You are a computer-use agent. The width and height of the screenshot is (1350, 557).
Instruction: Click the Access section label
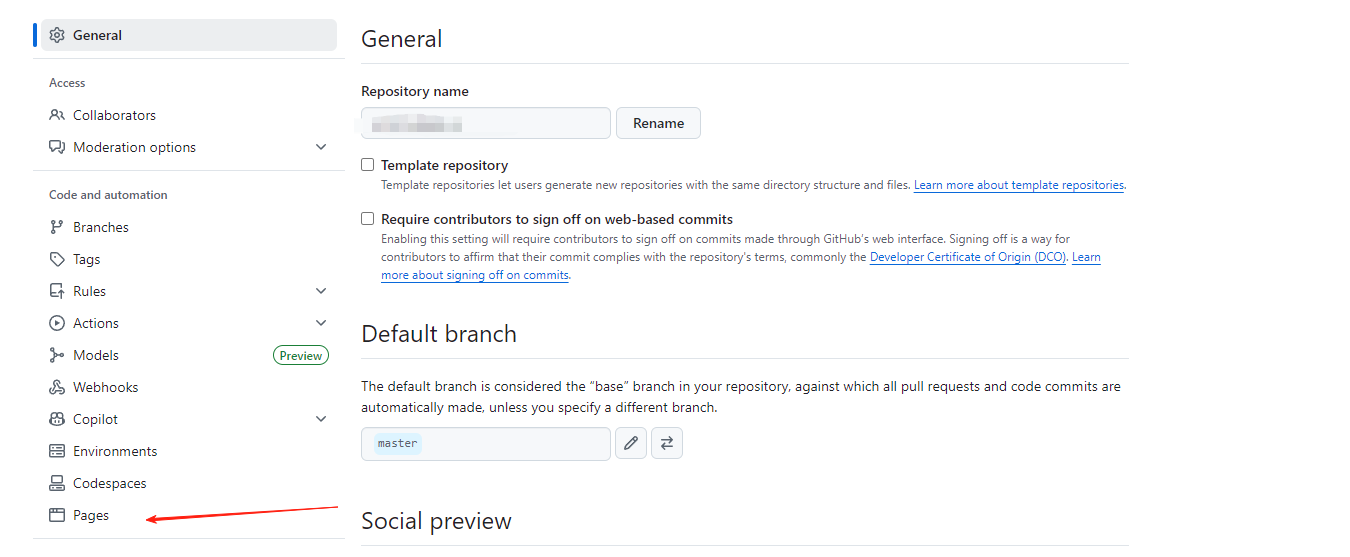[67, 83]
